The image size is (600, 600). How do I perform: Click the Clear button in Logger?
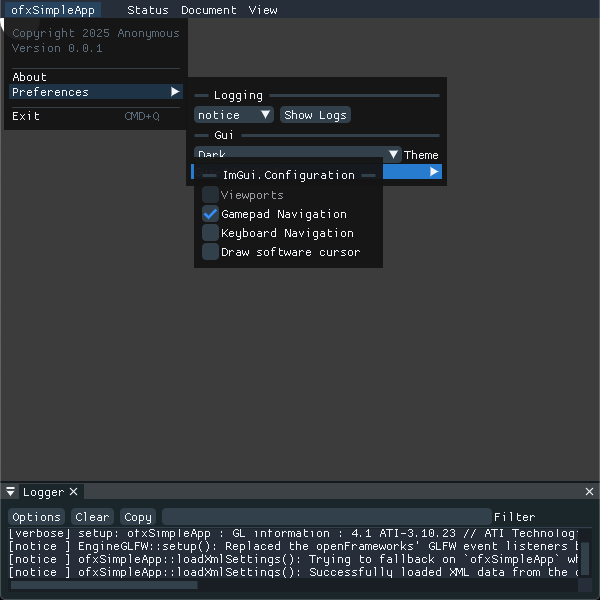92,517
